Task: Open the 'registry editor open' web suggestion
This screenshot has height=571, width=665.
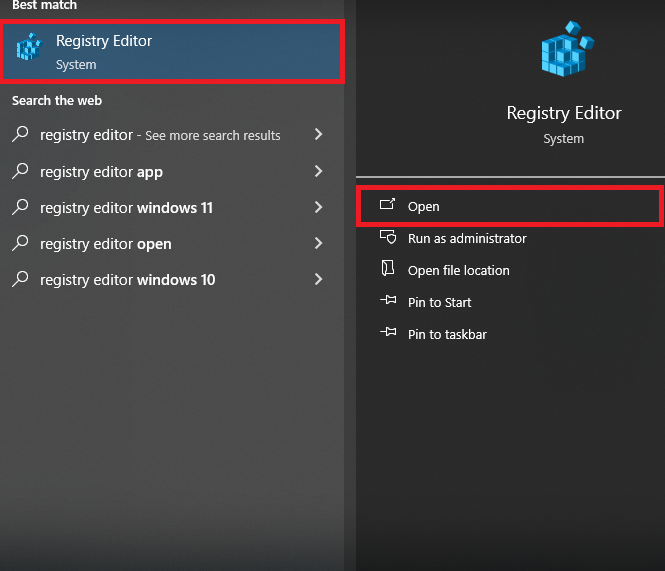Action: 105,244
